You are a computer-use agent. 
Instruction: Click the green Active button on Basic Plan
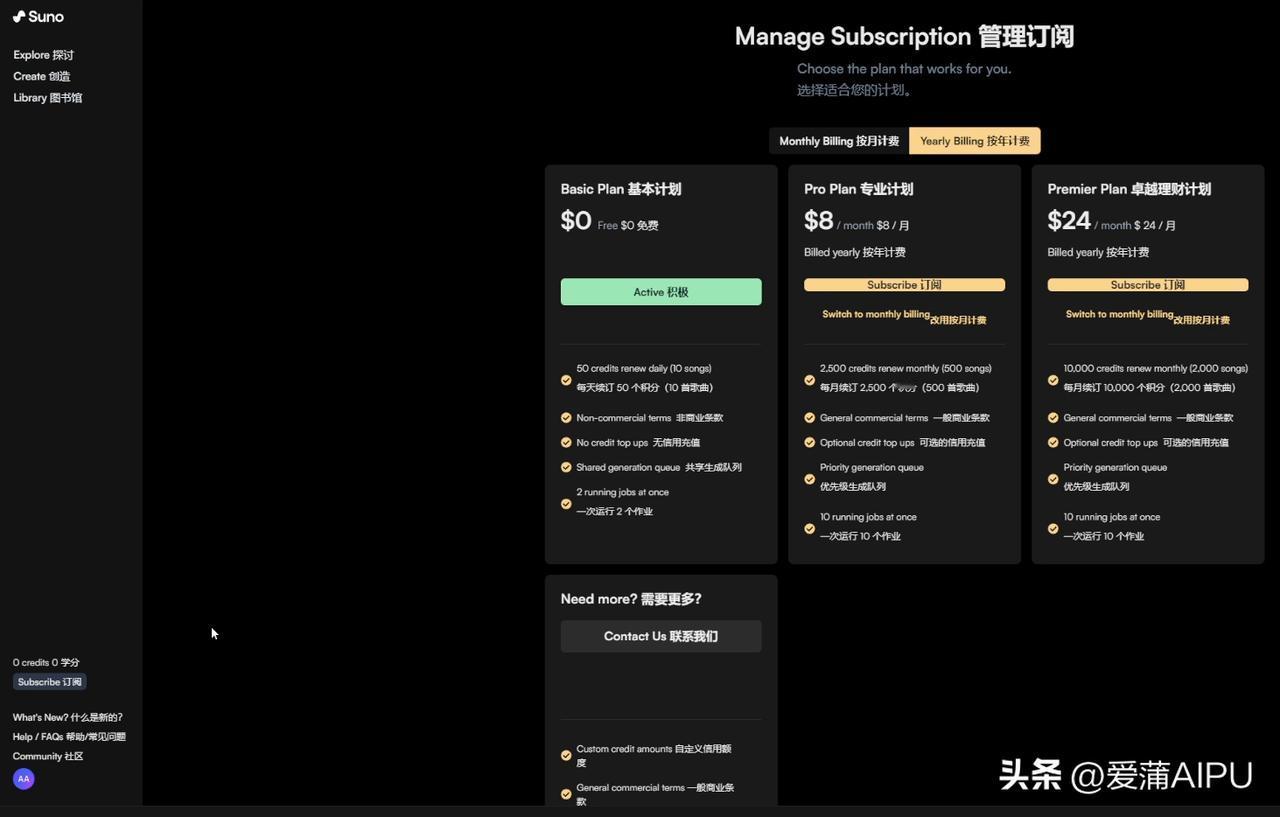coord(661,292)
